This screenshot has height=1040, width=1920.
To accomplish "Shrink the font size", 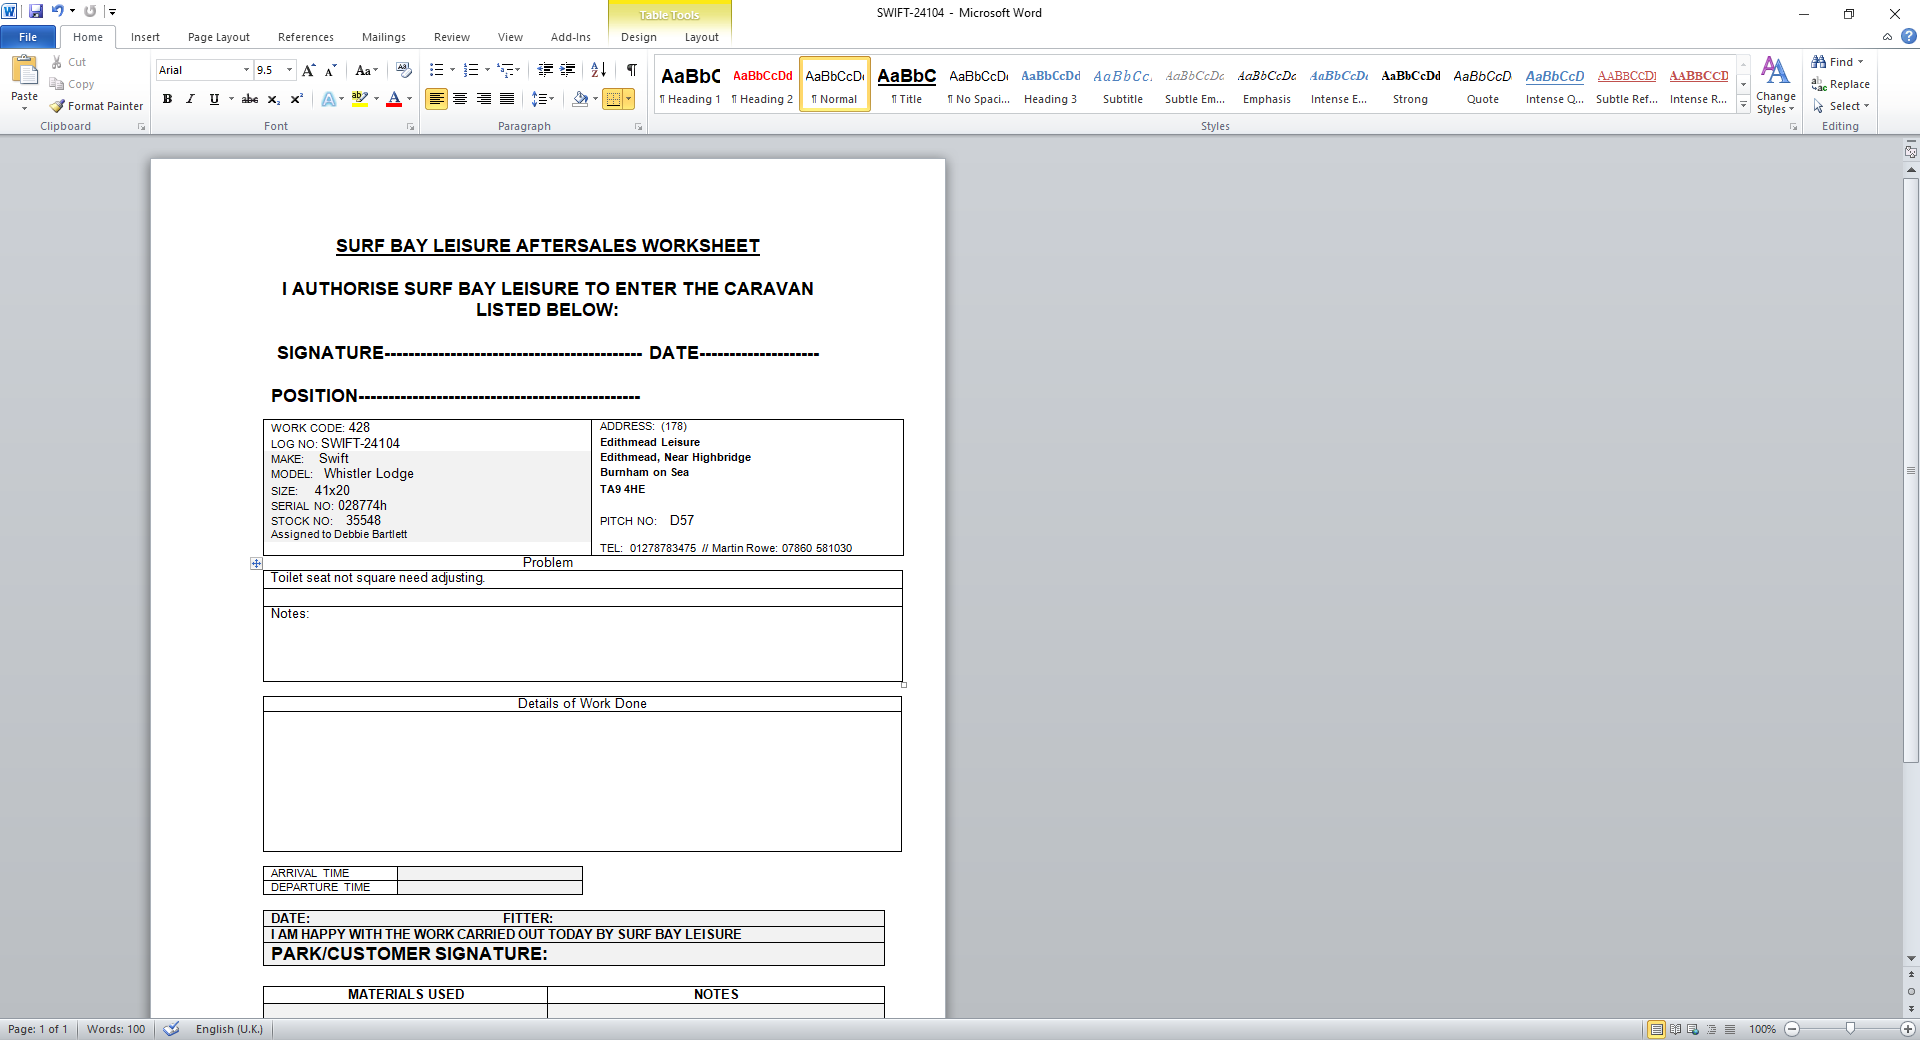I will coord(331,70).
